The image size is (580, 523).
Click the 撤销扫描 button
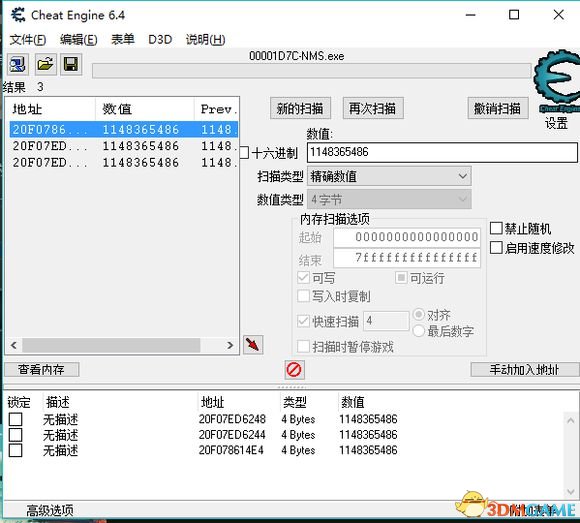pos(498,108)
